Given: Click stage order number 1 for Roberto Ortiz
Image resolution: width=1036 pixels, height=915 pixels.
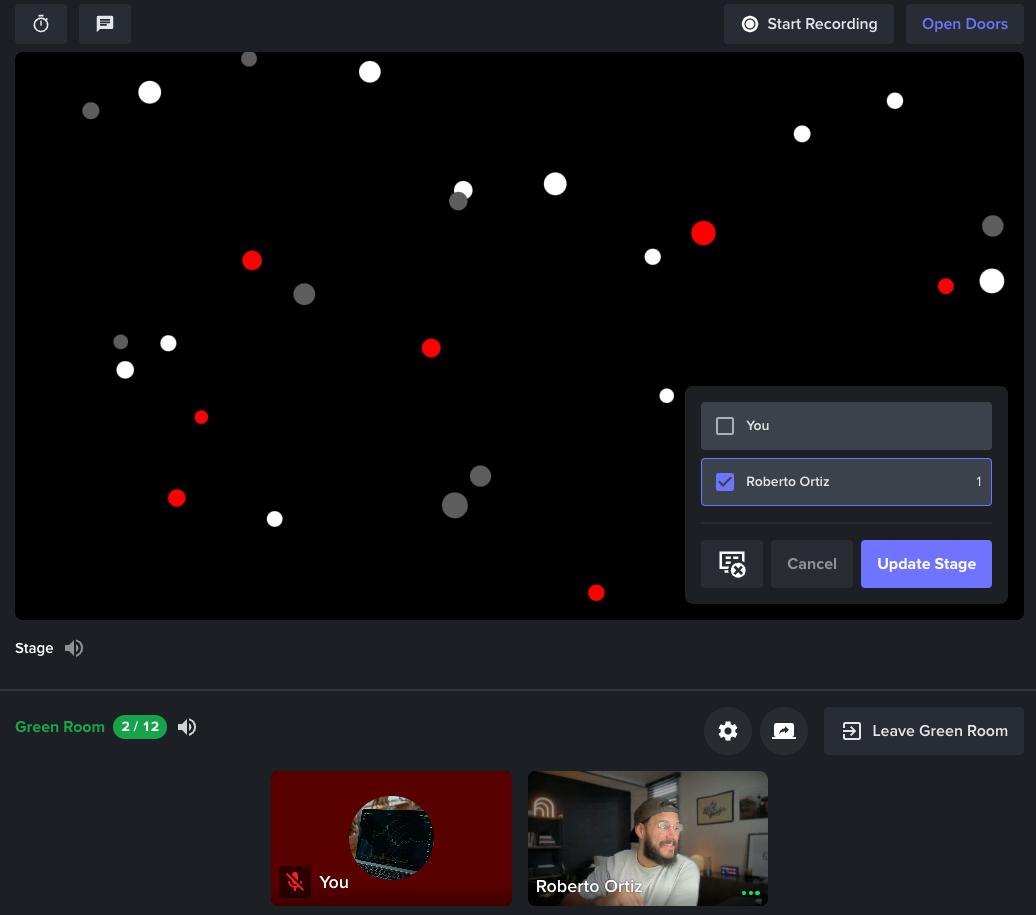Looking at the screenshot, I should [979, 482].
